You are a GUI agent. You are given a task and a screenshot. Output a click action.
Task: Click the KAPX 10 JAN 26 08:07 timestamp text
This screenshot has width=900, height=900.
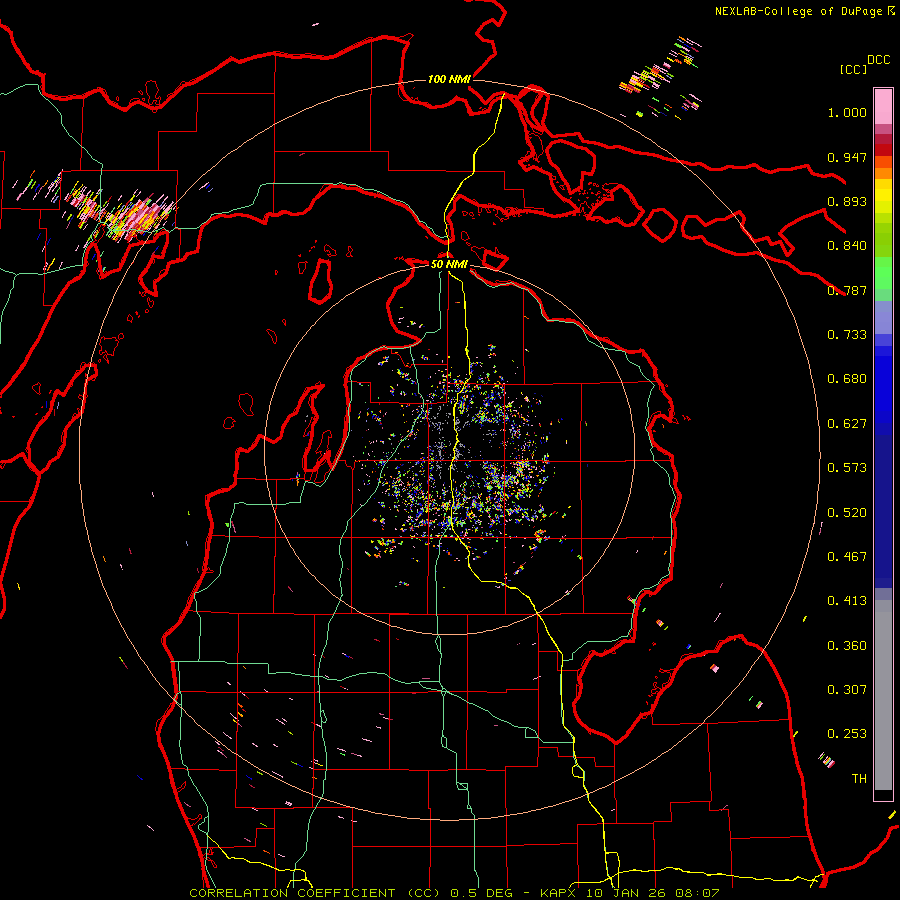pos(630,893)
